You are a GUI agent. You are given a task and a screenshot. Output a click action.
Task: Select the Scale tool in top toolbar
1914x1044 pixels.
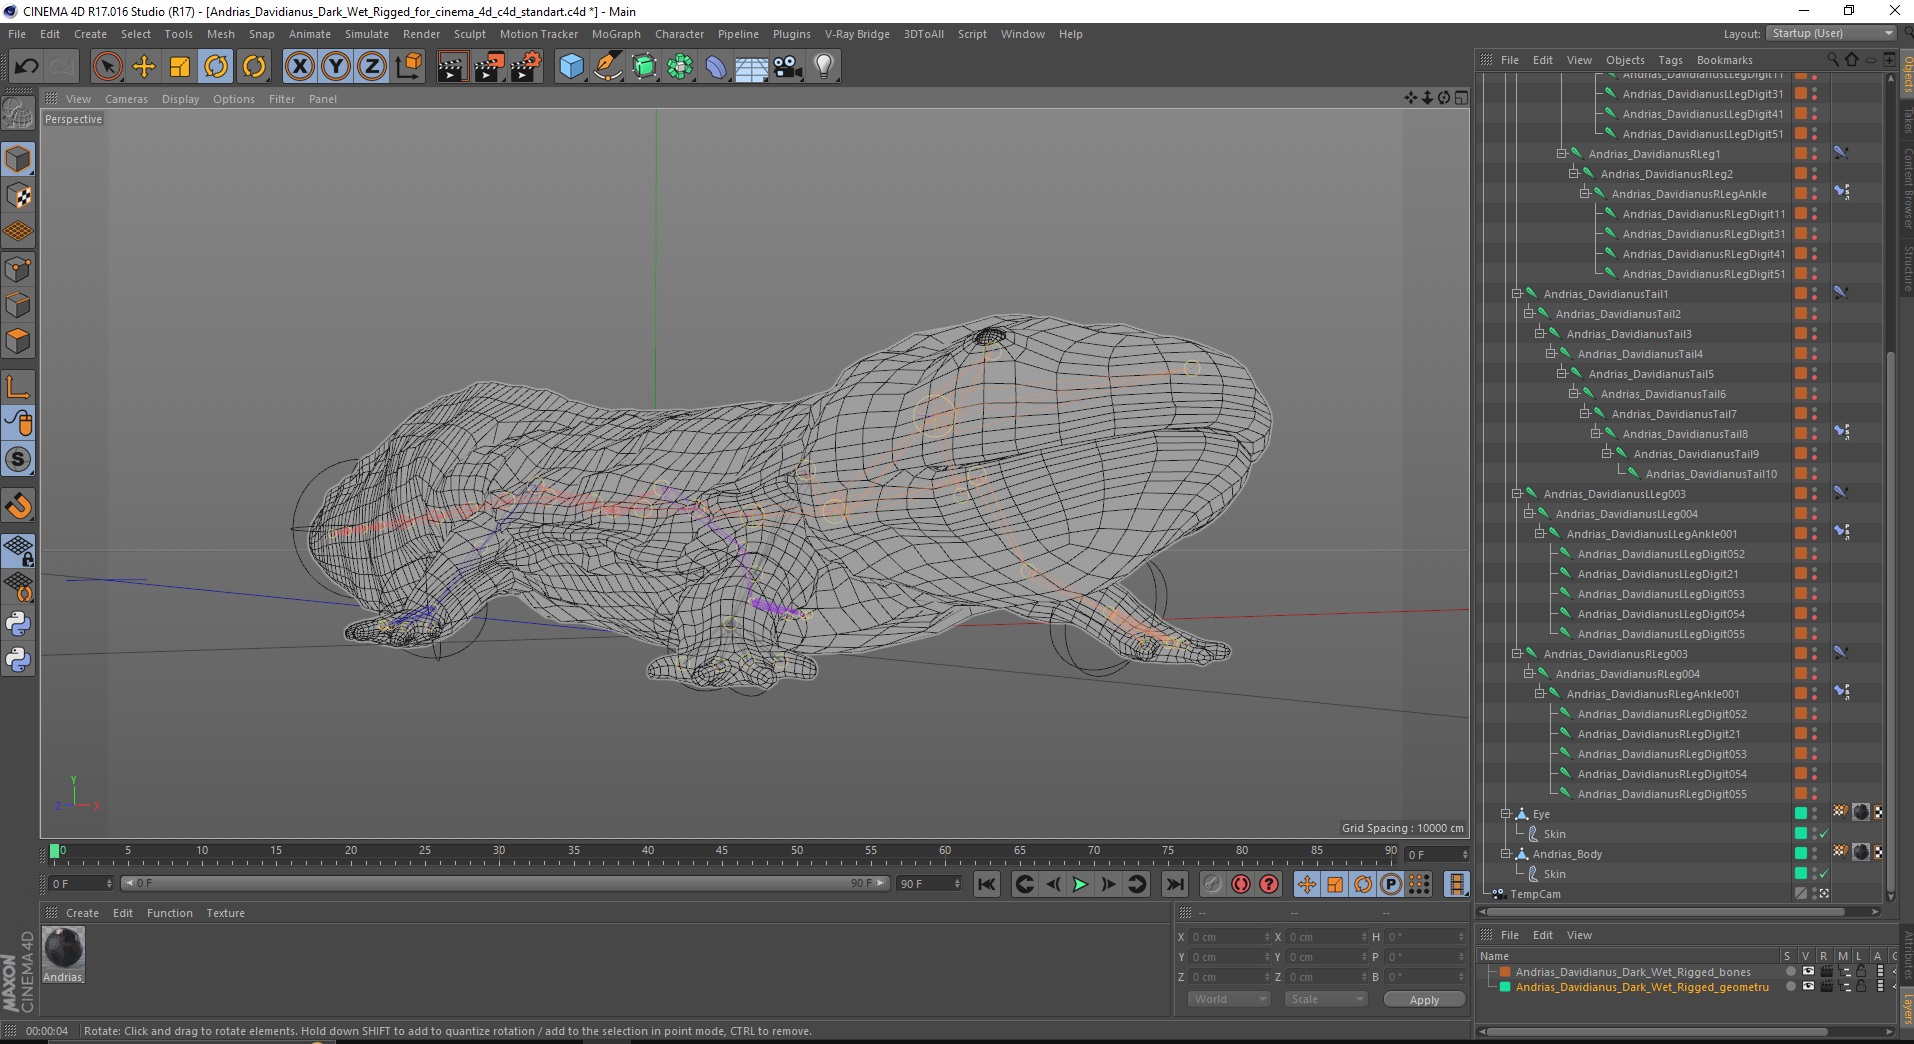coord(180,67)
